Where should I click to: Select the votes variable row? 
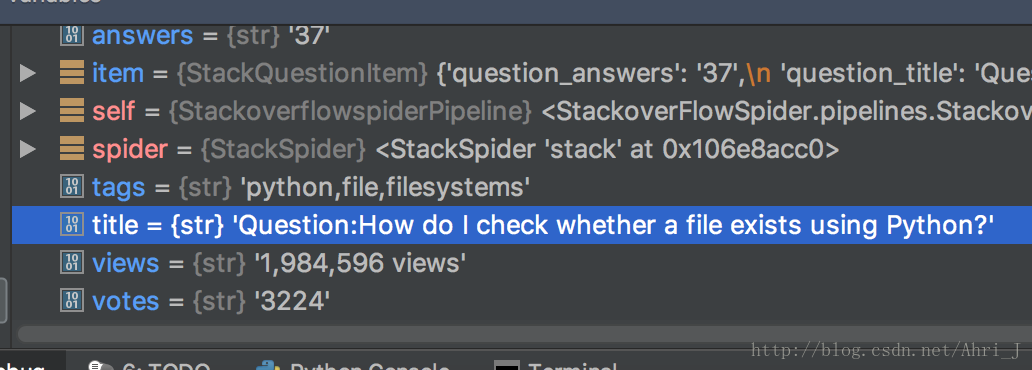point(522,302)
